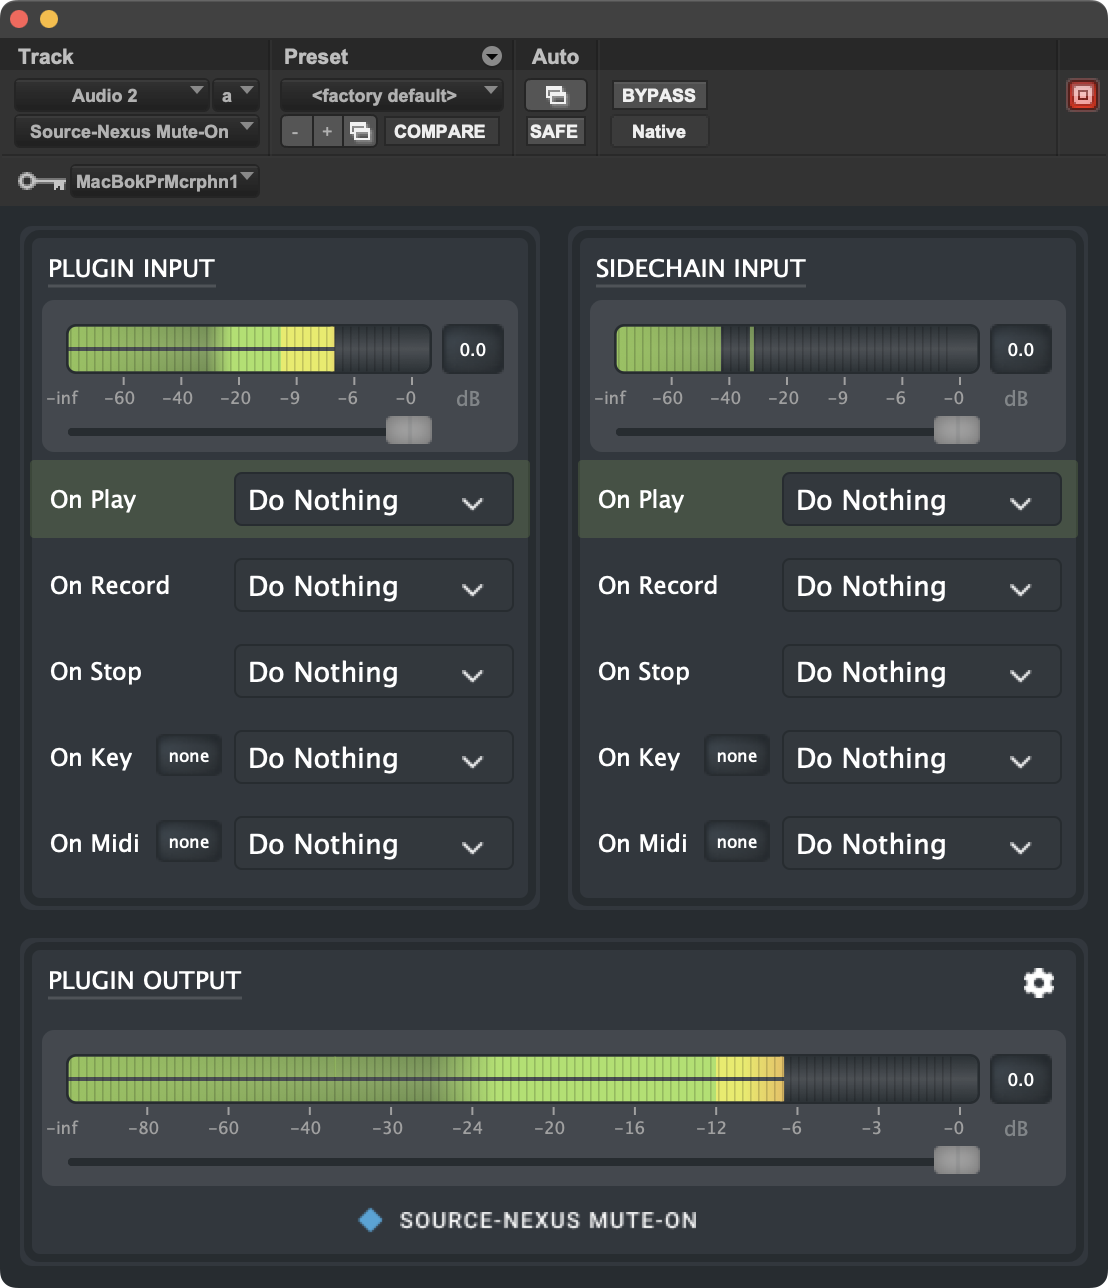
Task: Open the MacBokPrMcrphn1 key input selector
Action: click(x=165, y=182)
